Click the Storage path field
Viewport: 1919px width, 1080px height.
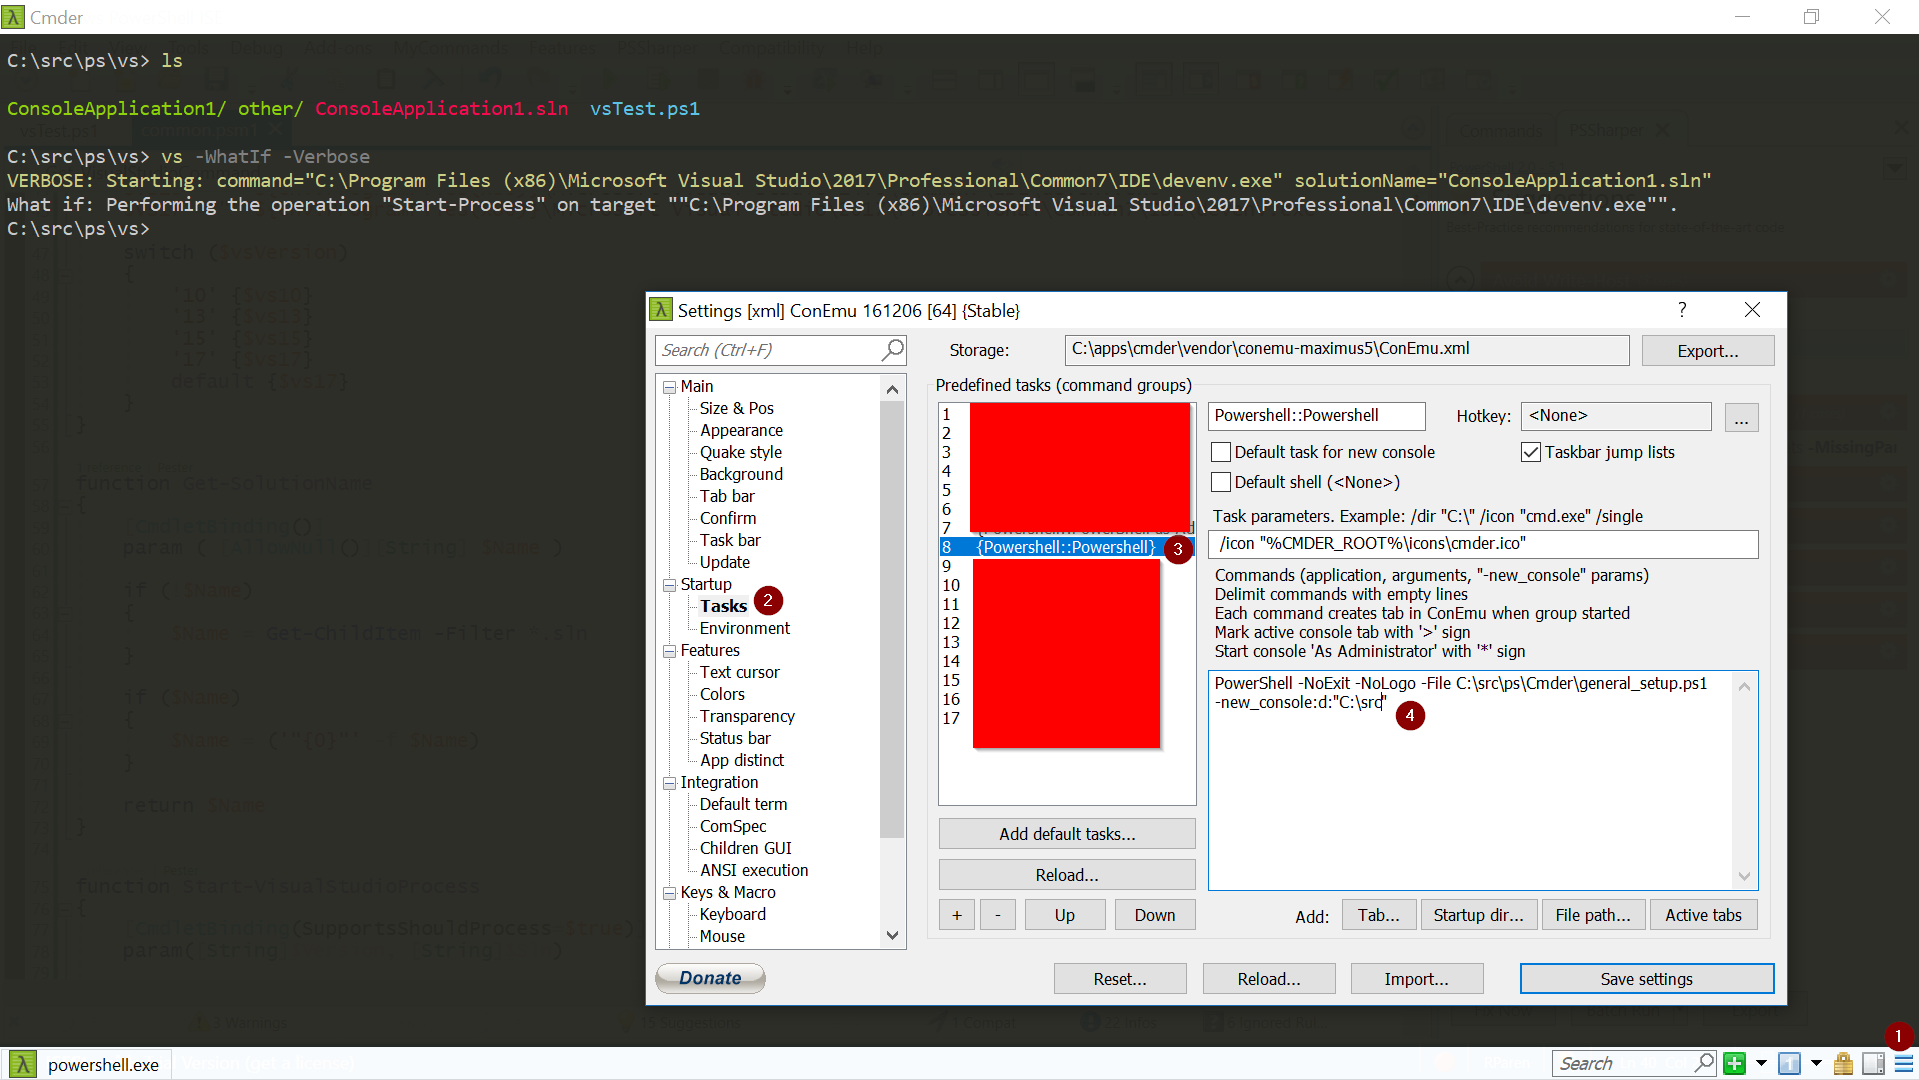[1347, 350]
